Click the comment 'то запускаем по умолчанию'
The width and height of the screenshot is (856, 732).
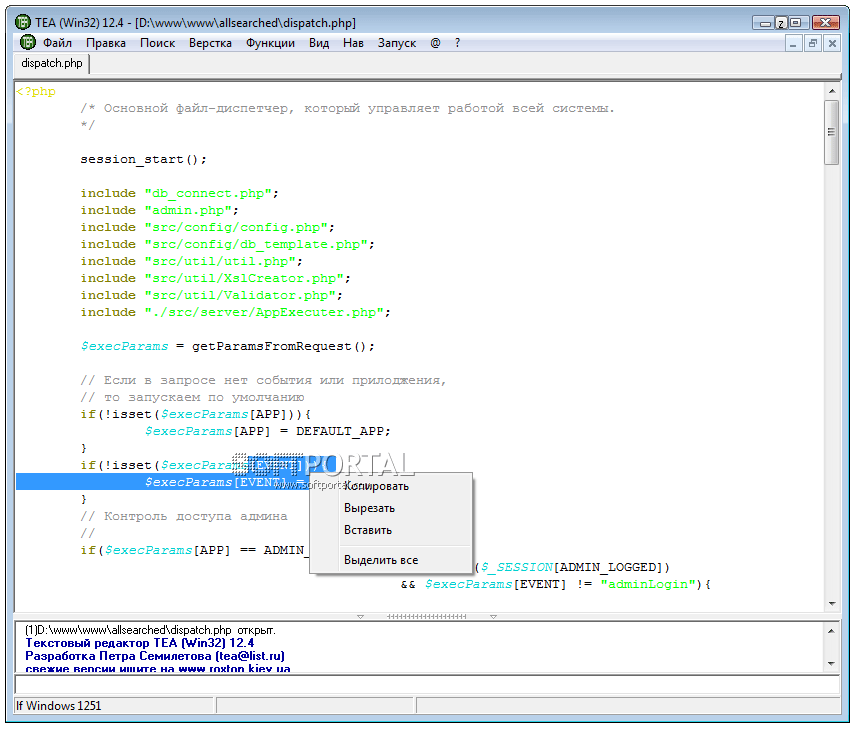(193, 397)
